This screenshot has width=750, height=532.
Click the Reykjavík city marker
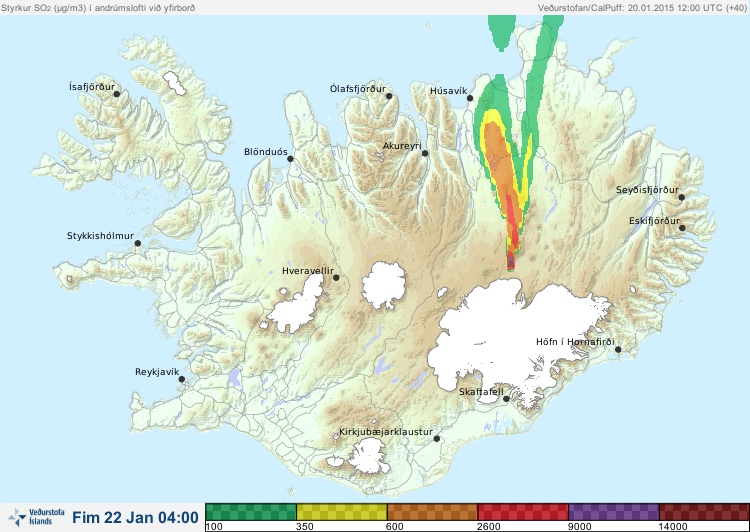pos(182,379)
